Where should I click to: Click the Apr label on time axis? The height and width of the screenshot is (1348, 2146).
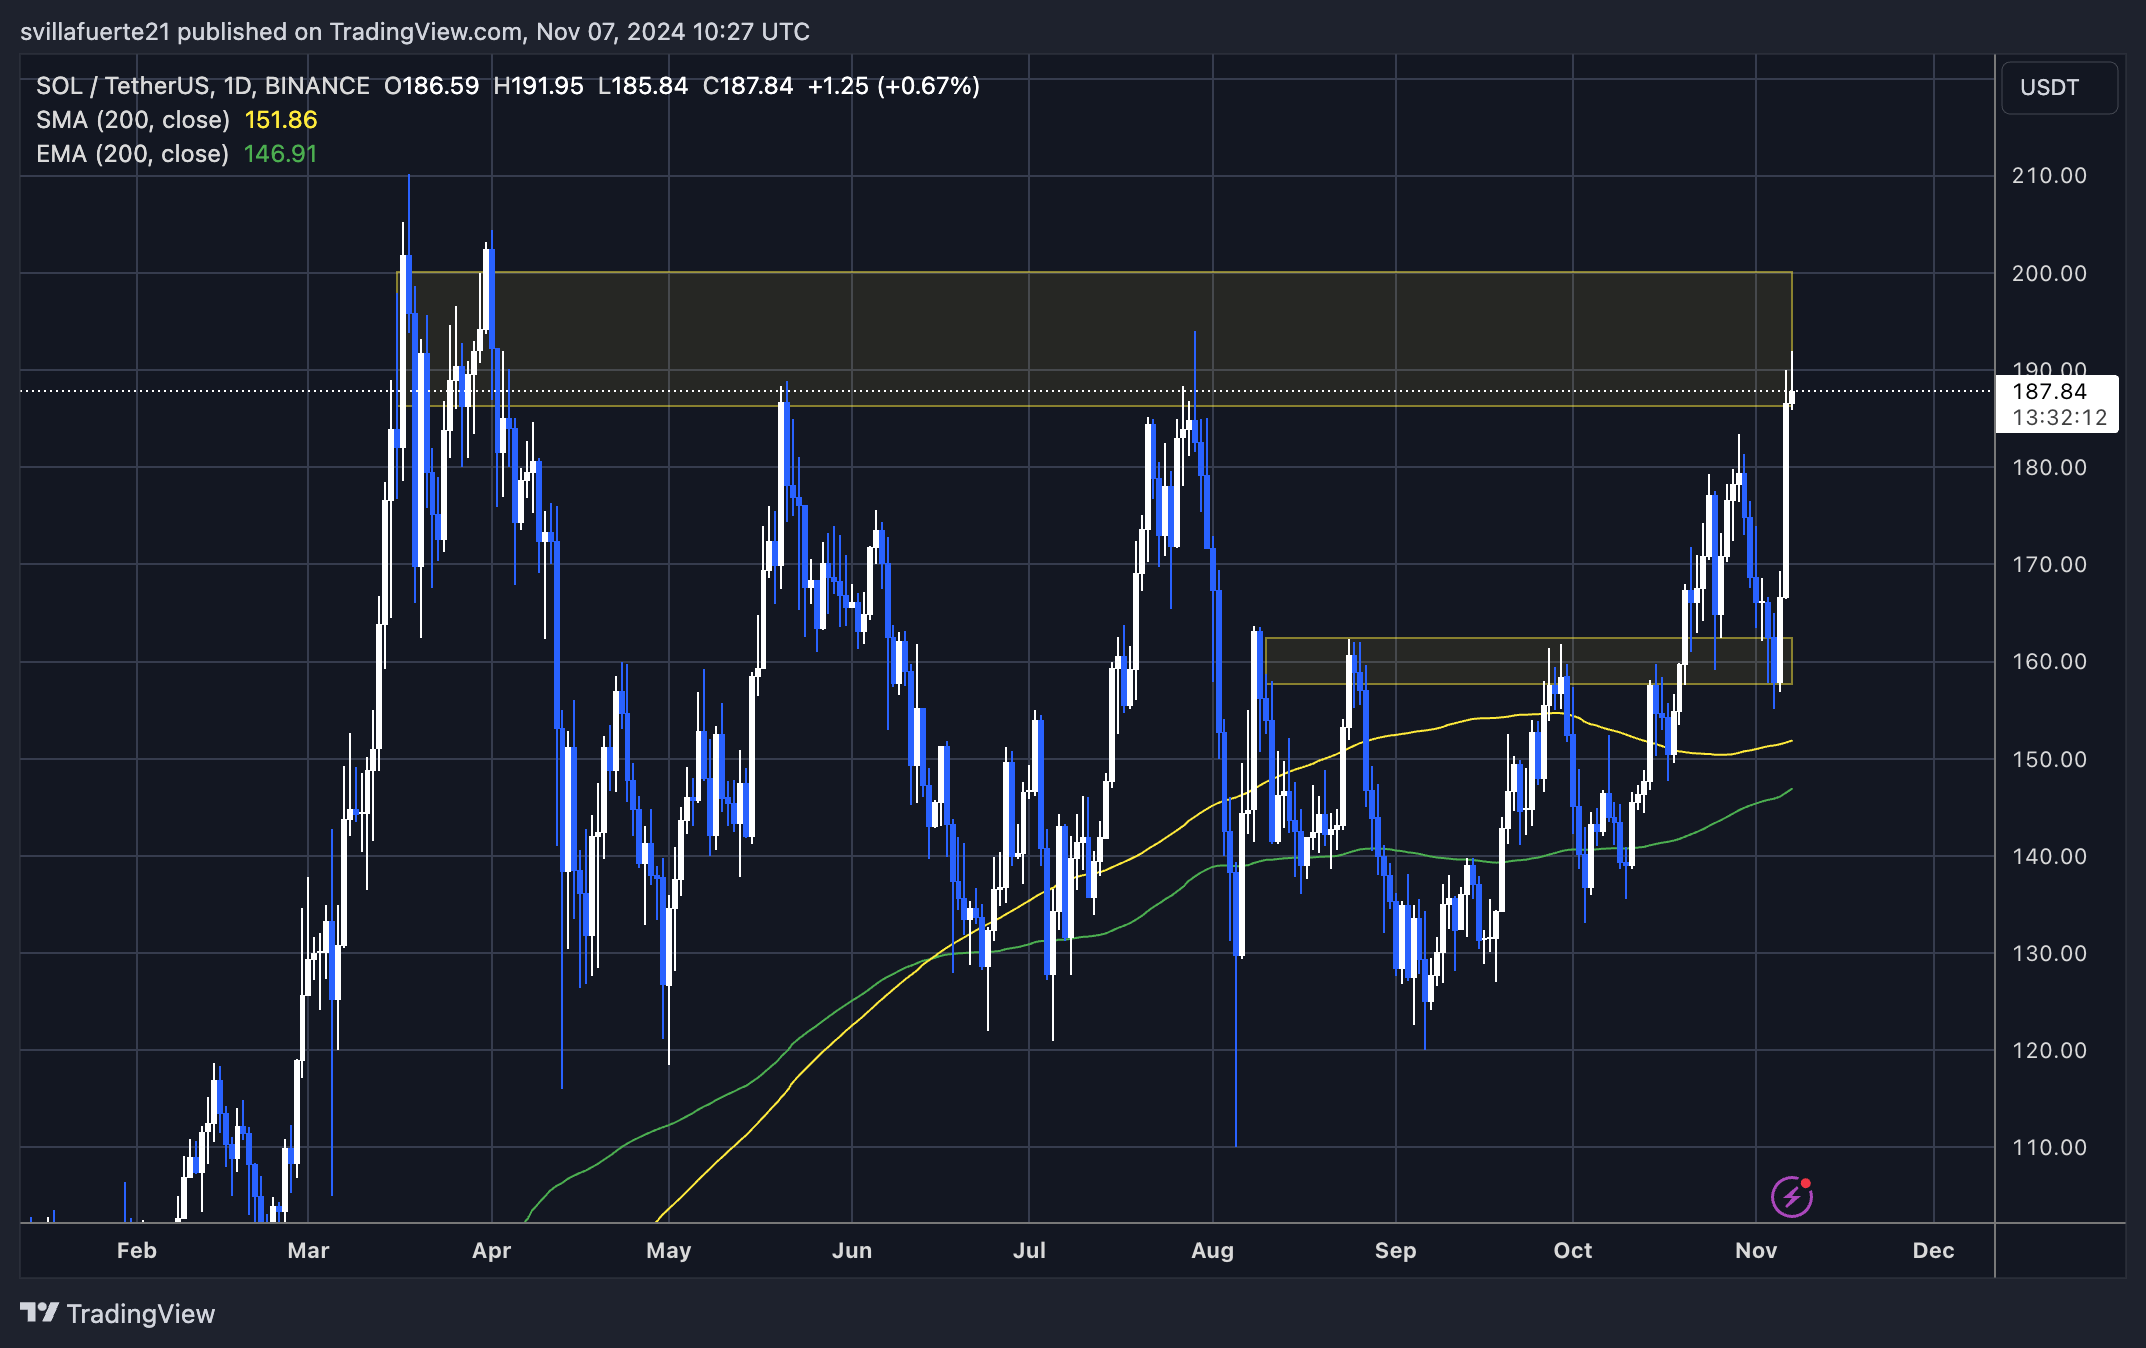tap(492, 1250)
